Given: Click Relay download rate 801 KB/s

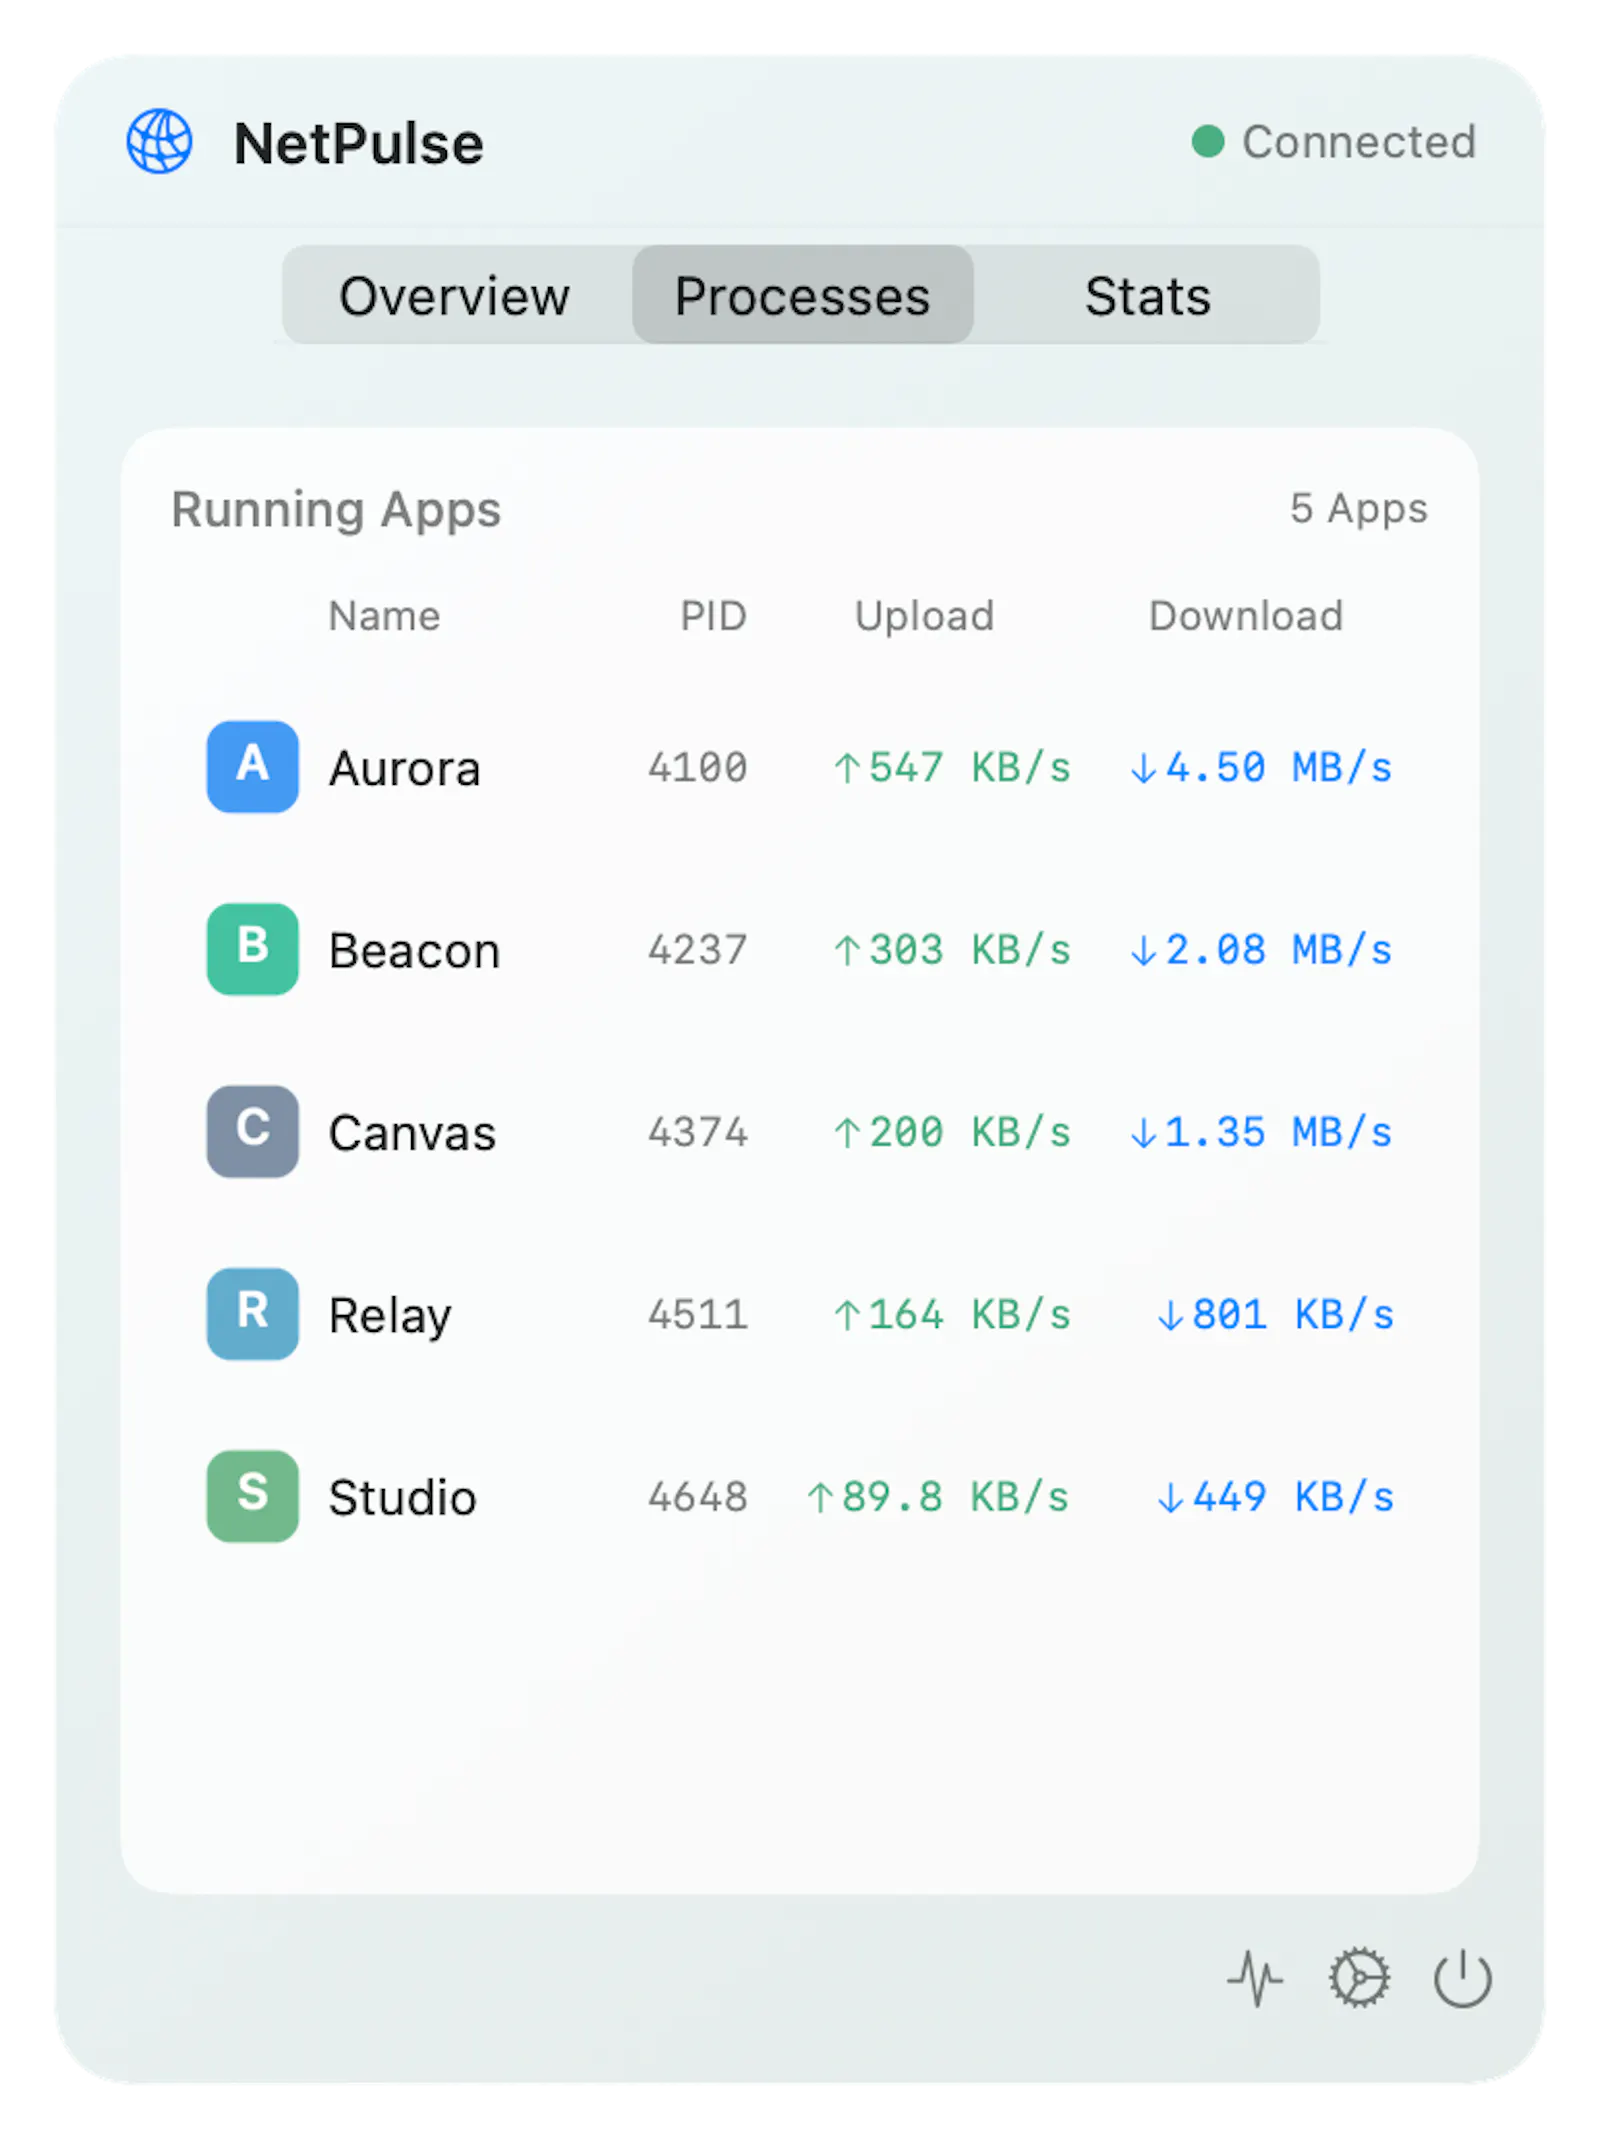Looking at the screenshot, I should coord(1275,1314).
